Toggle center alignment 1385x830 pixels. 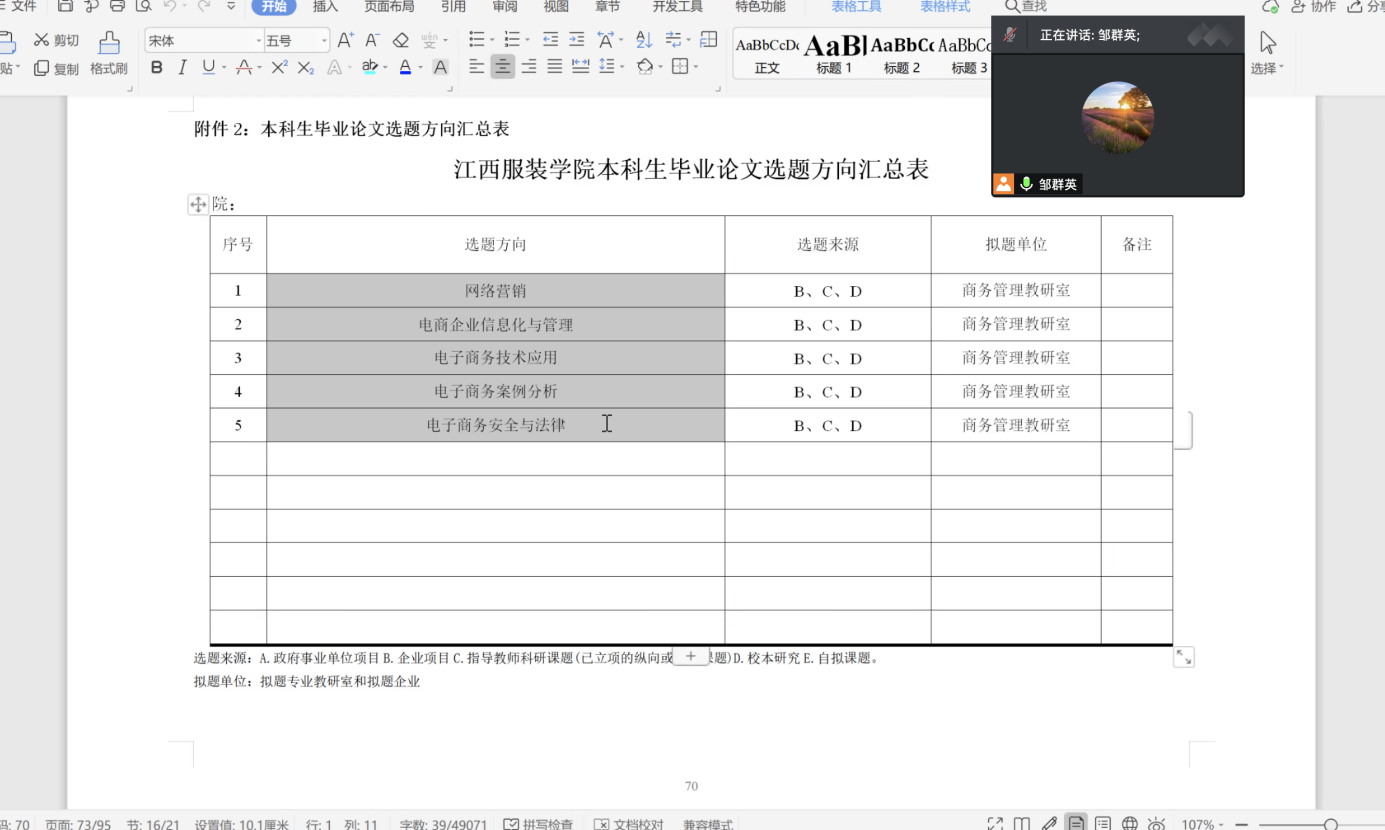pyautogui.click(x=502, y=67)
